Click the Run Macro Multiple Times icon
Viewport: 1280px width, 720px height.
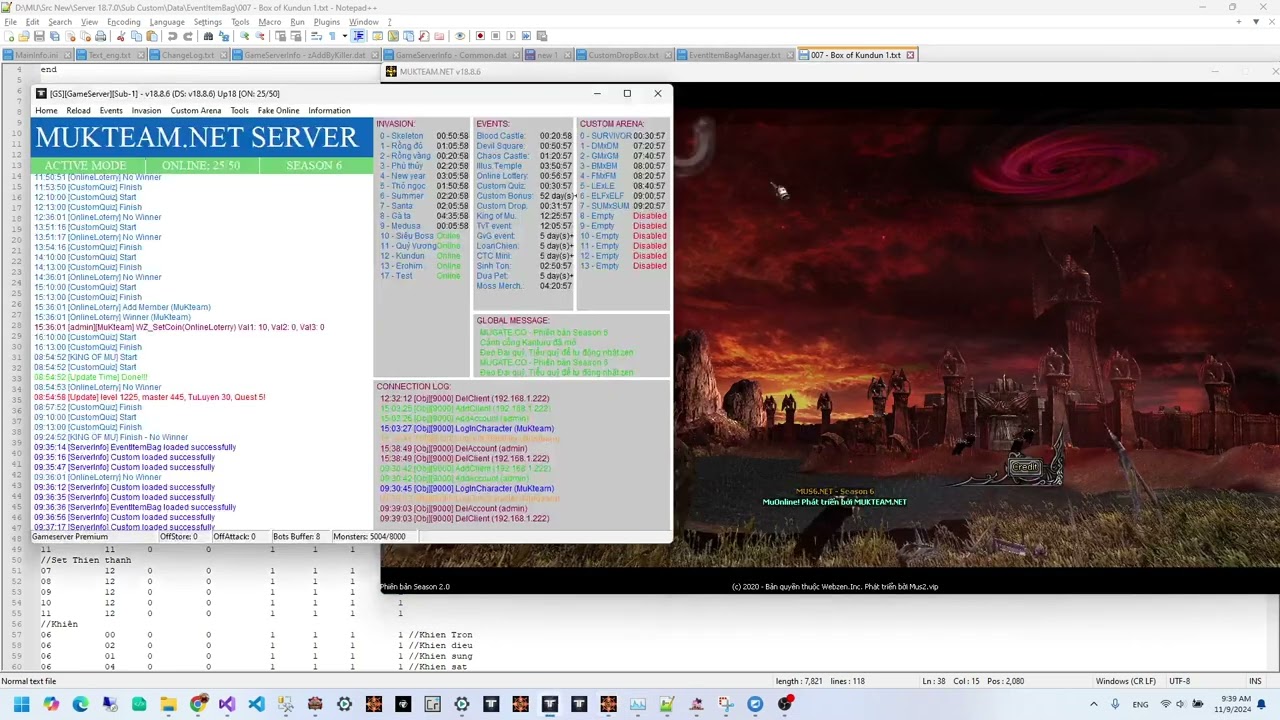pyautogui.click(x=526, y=36)
